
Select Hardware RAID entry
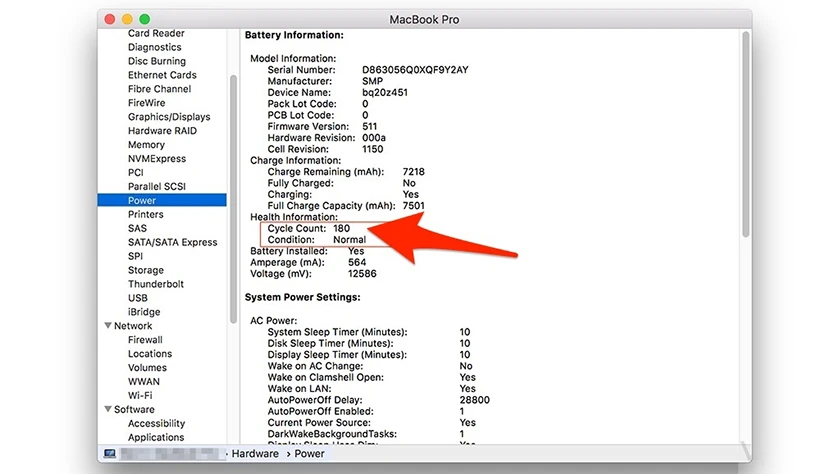click(162, 131)
